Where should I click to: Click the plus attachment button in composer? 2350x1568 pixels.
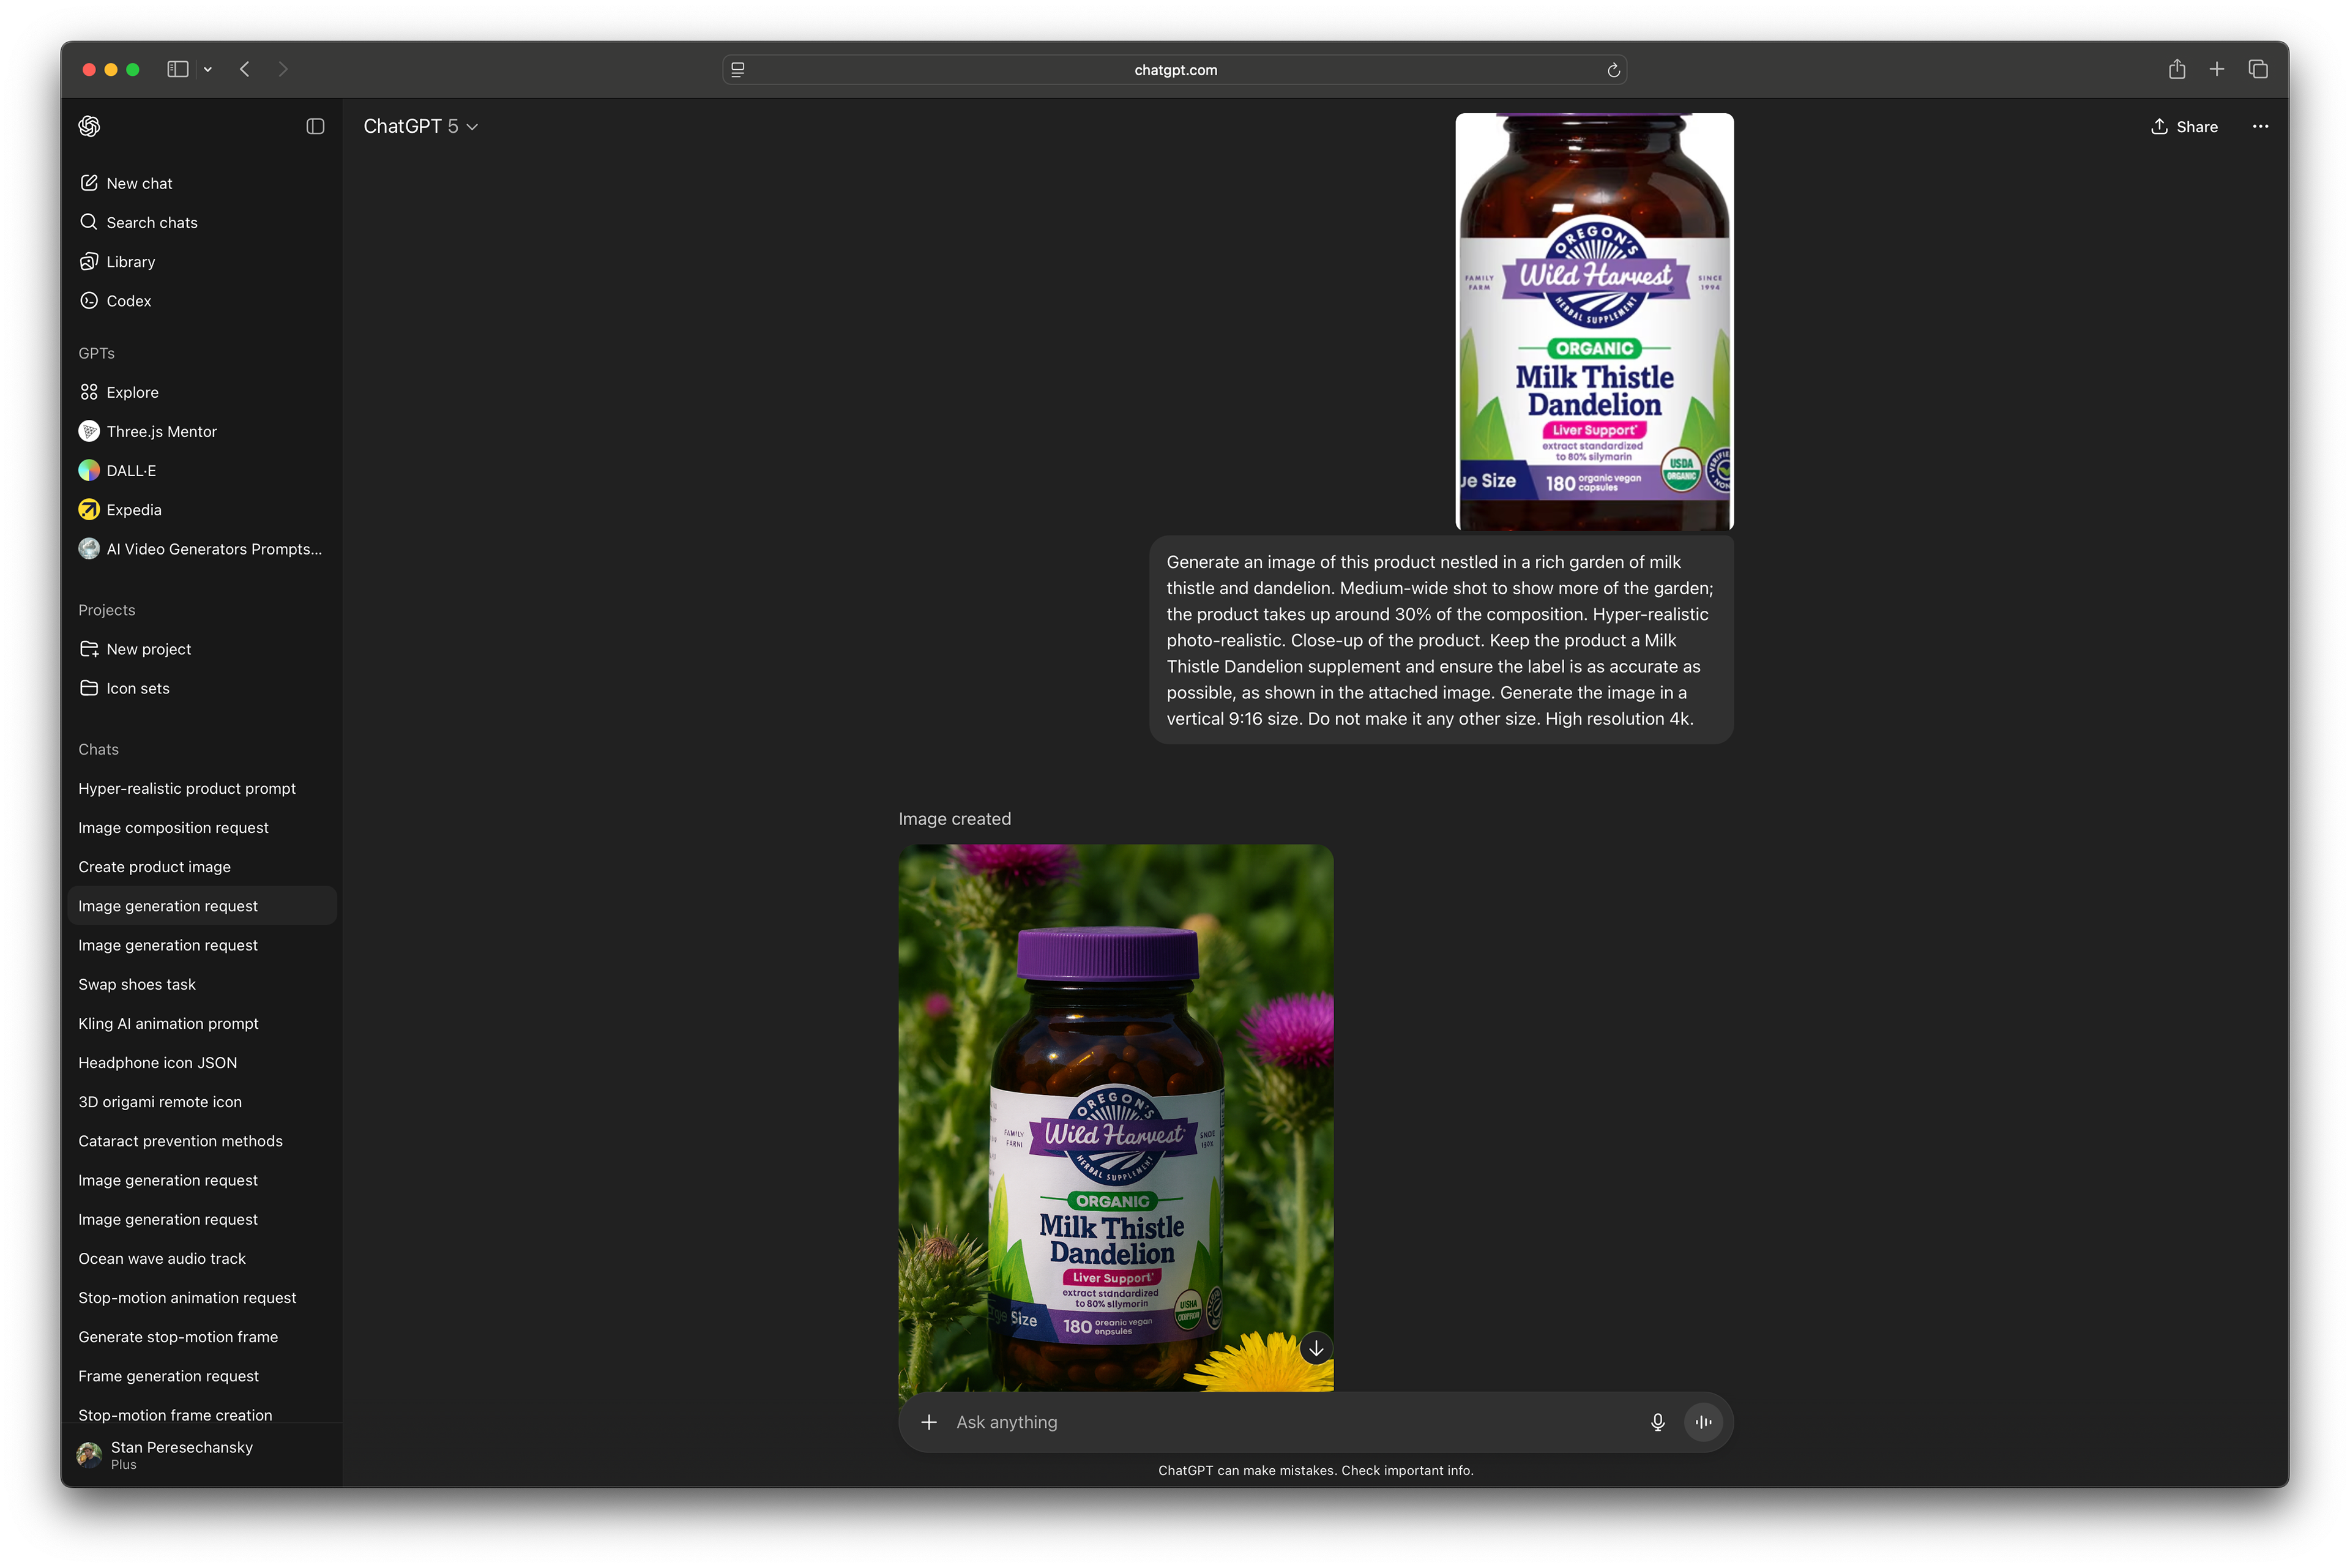click(x=929, y=1421)
